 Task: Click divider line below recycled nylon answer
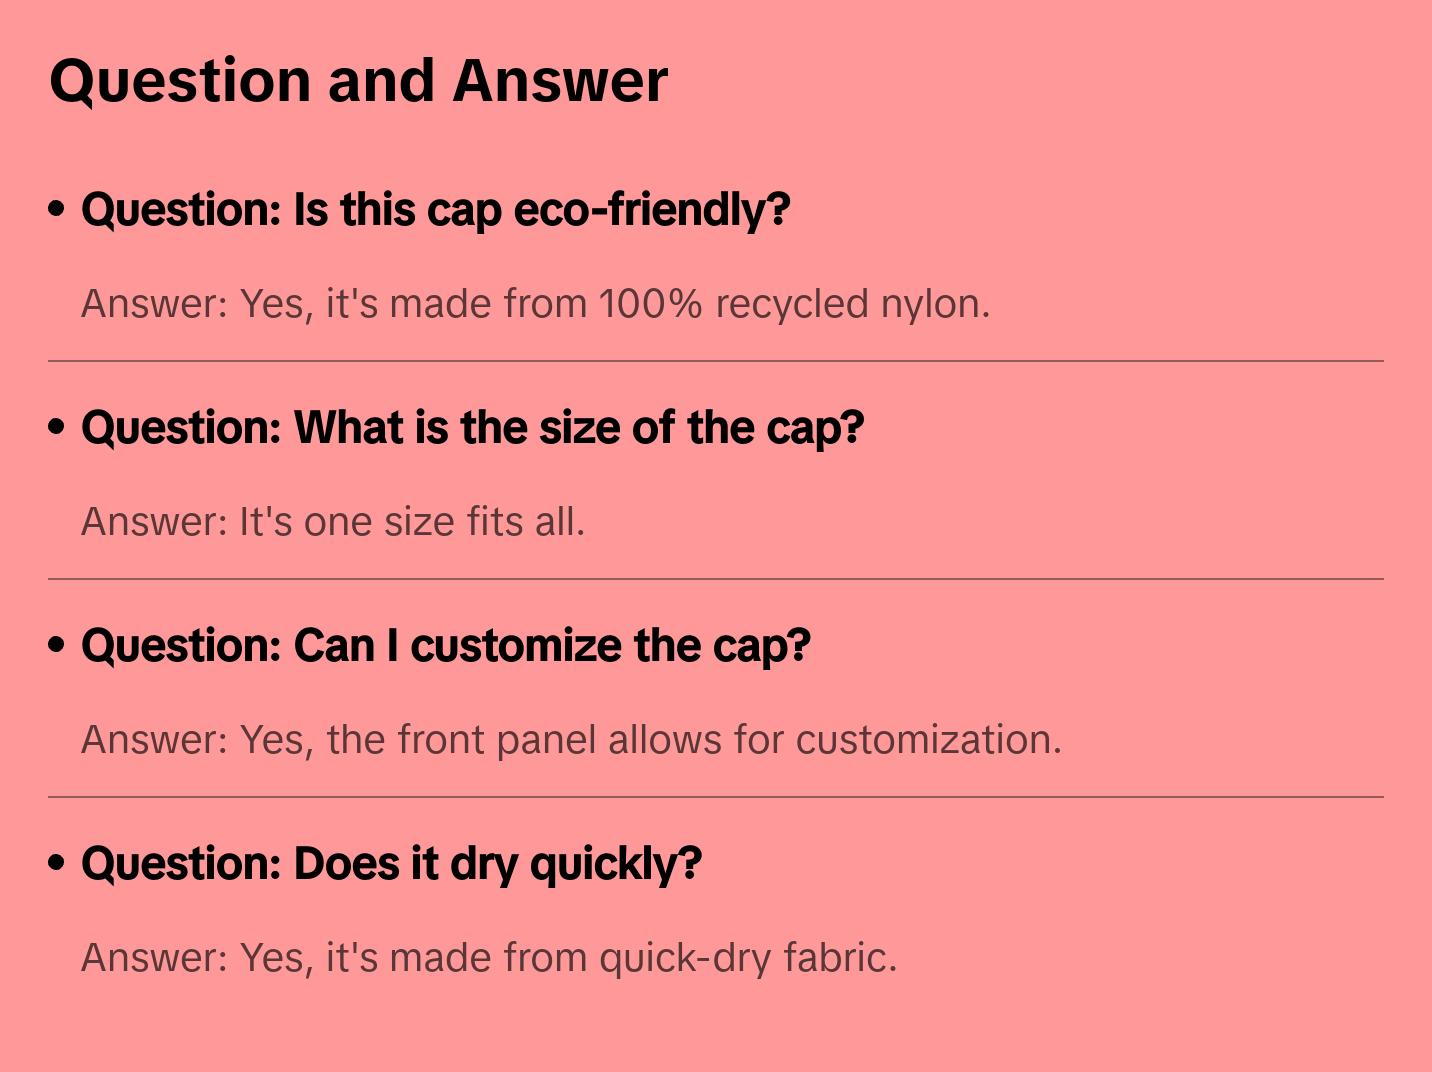pyautogui.click(x=716, y=361)
